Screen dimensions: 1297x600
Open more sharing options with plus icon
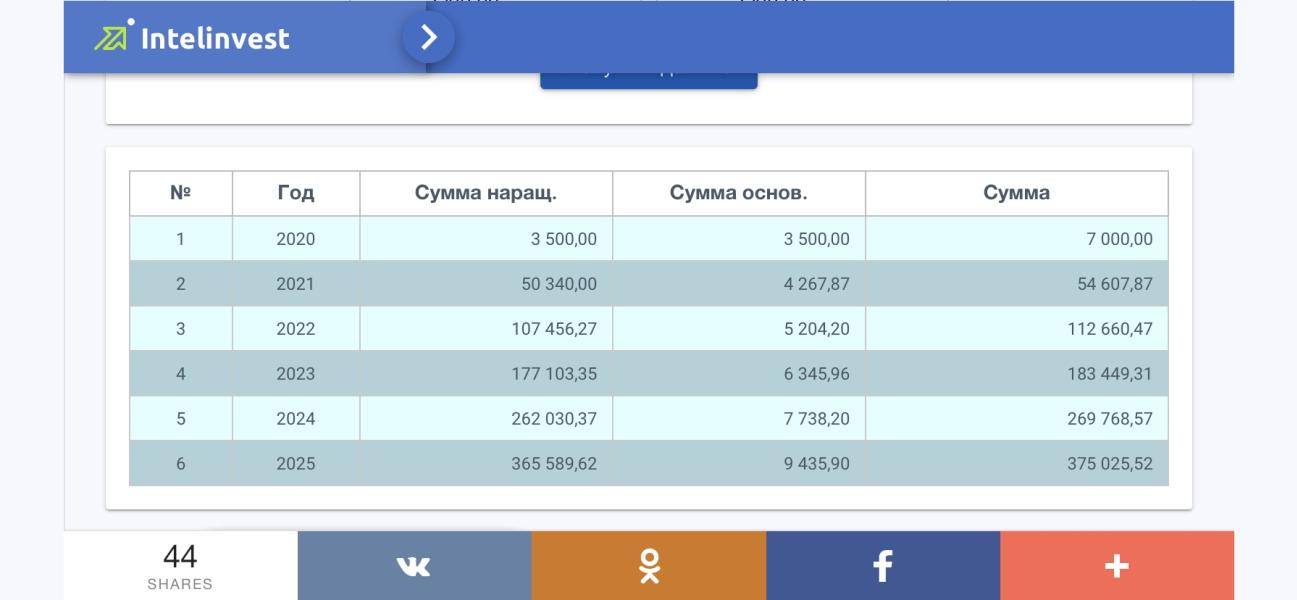[x=1117, y=566]
